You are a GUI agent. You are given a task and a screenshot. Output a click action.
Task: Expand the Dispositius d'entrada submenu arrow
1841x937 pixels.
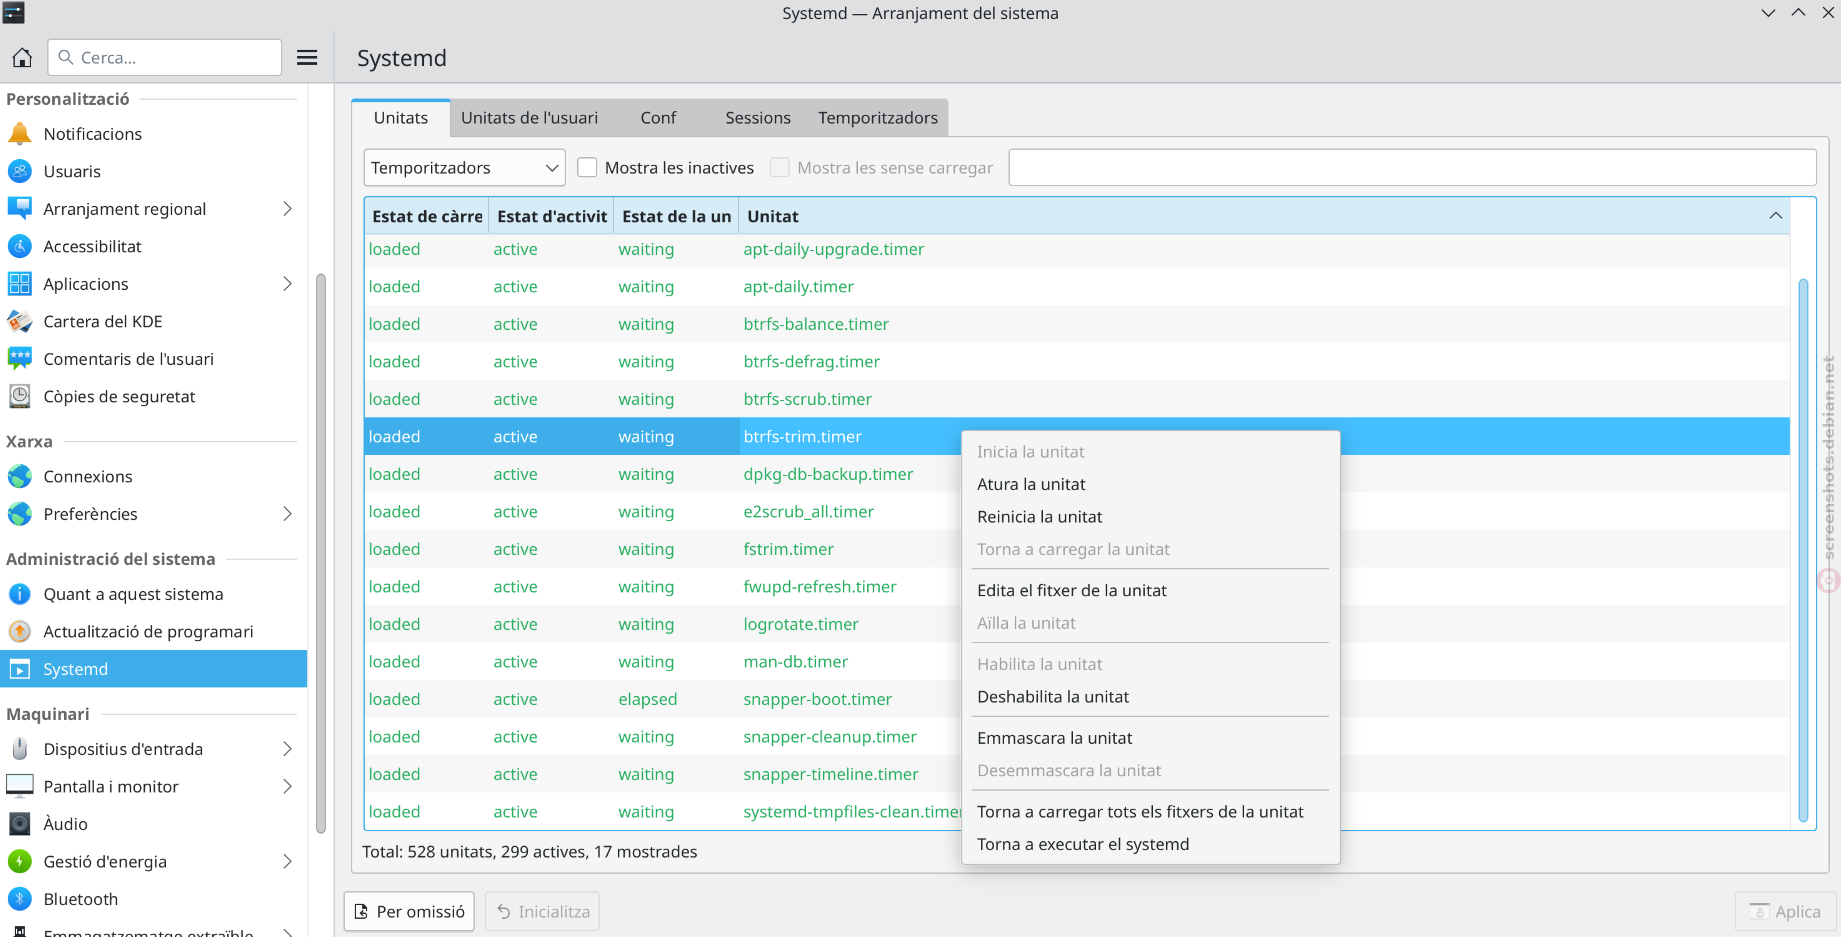(287, 748)
